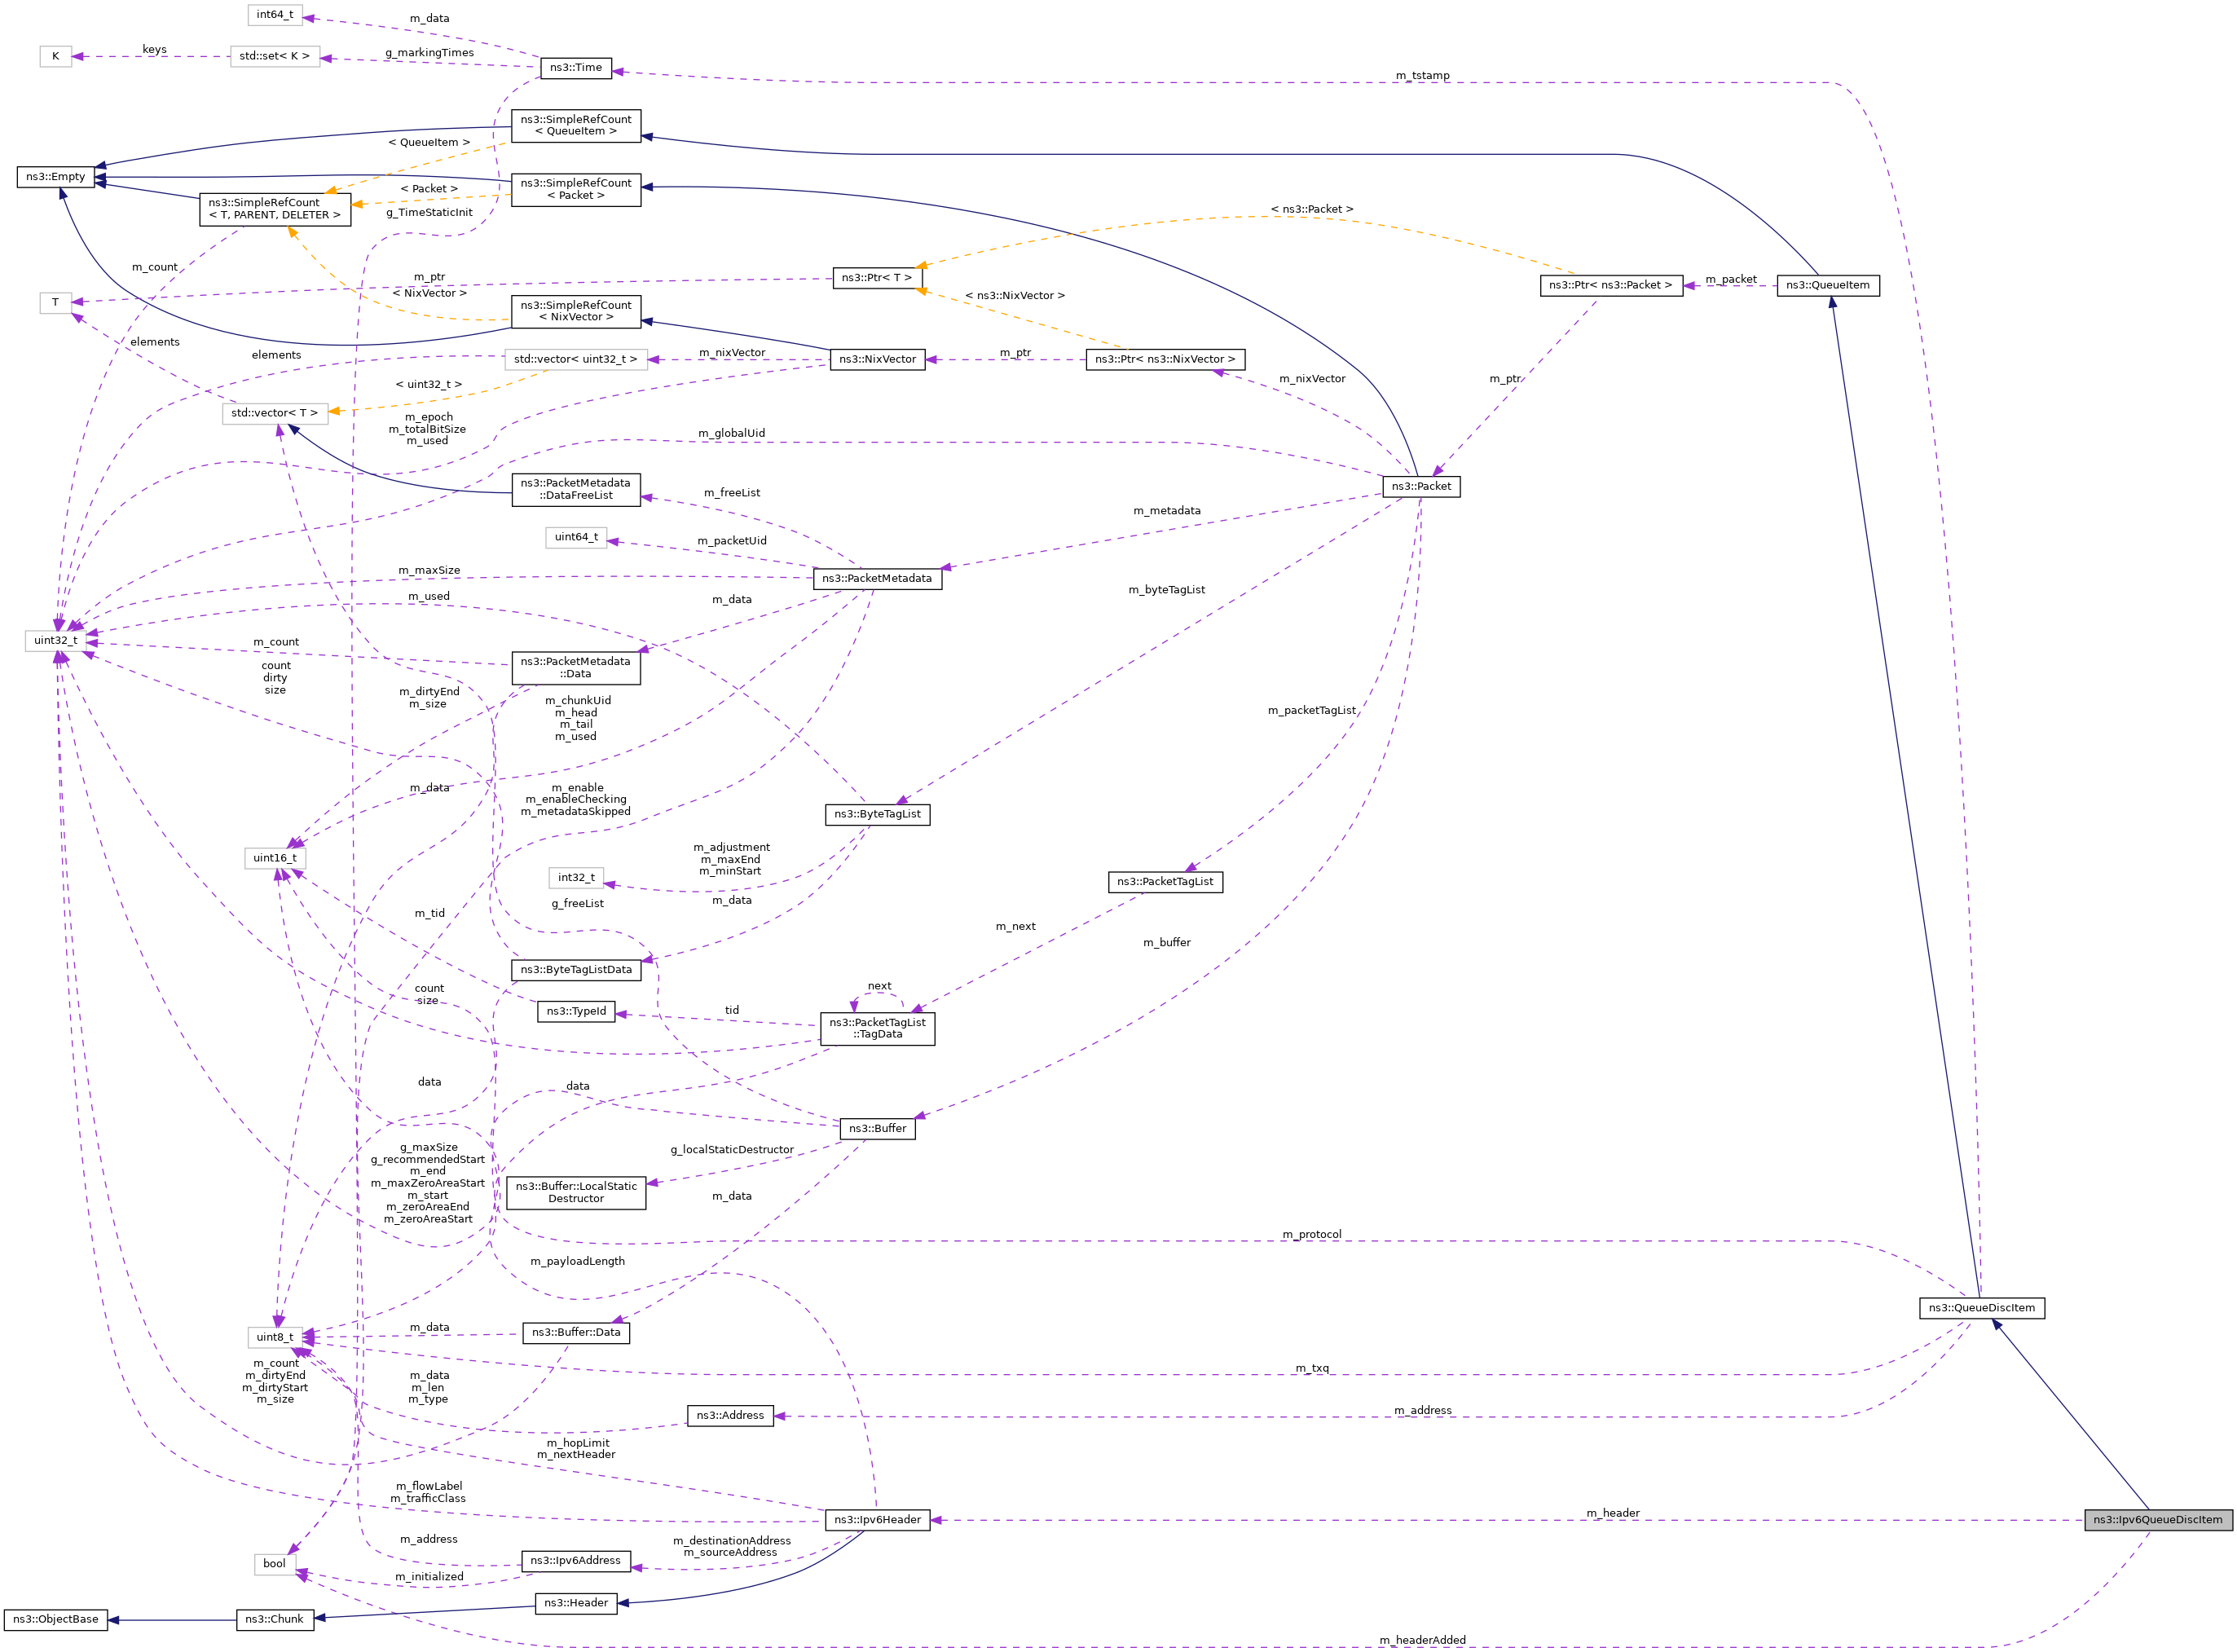Viewport: 2237px width, 1652px height.
Task: Click the uint32_t type node
Action: [x=55, y=641]
